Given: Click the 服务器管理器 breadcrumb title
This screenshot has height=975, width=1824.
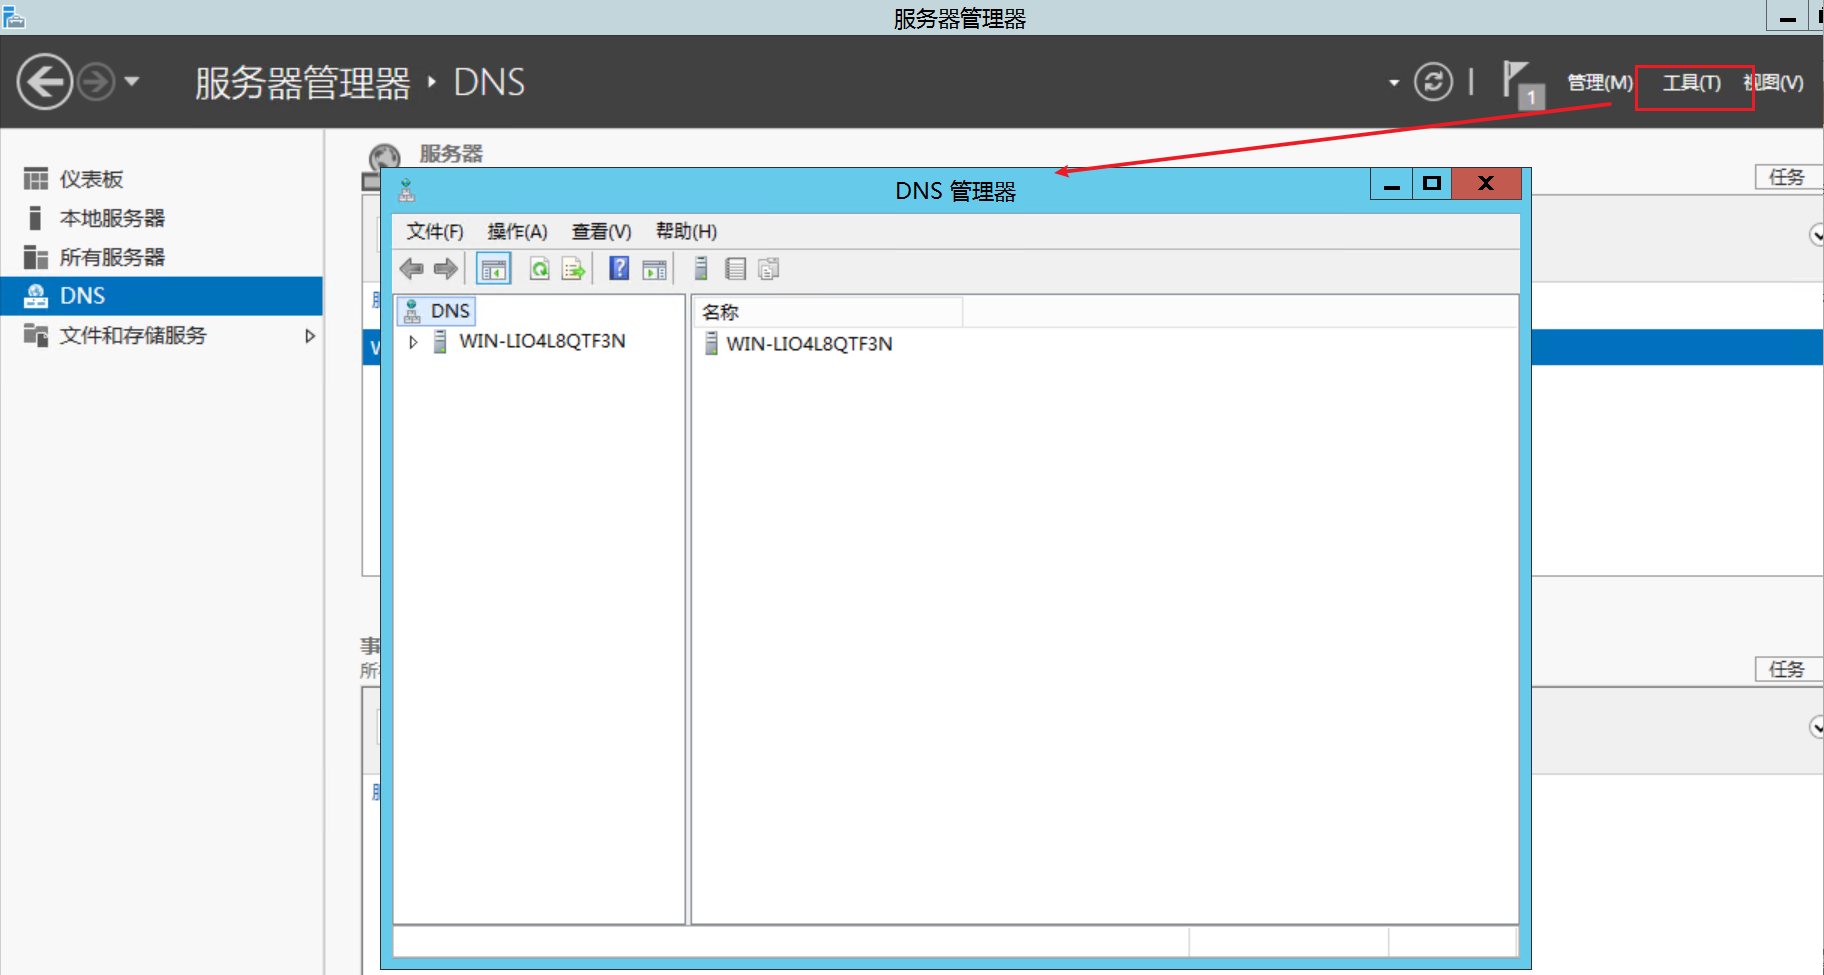Looking at the screenshot, I should [303, 83].
